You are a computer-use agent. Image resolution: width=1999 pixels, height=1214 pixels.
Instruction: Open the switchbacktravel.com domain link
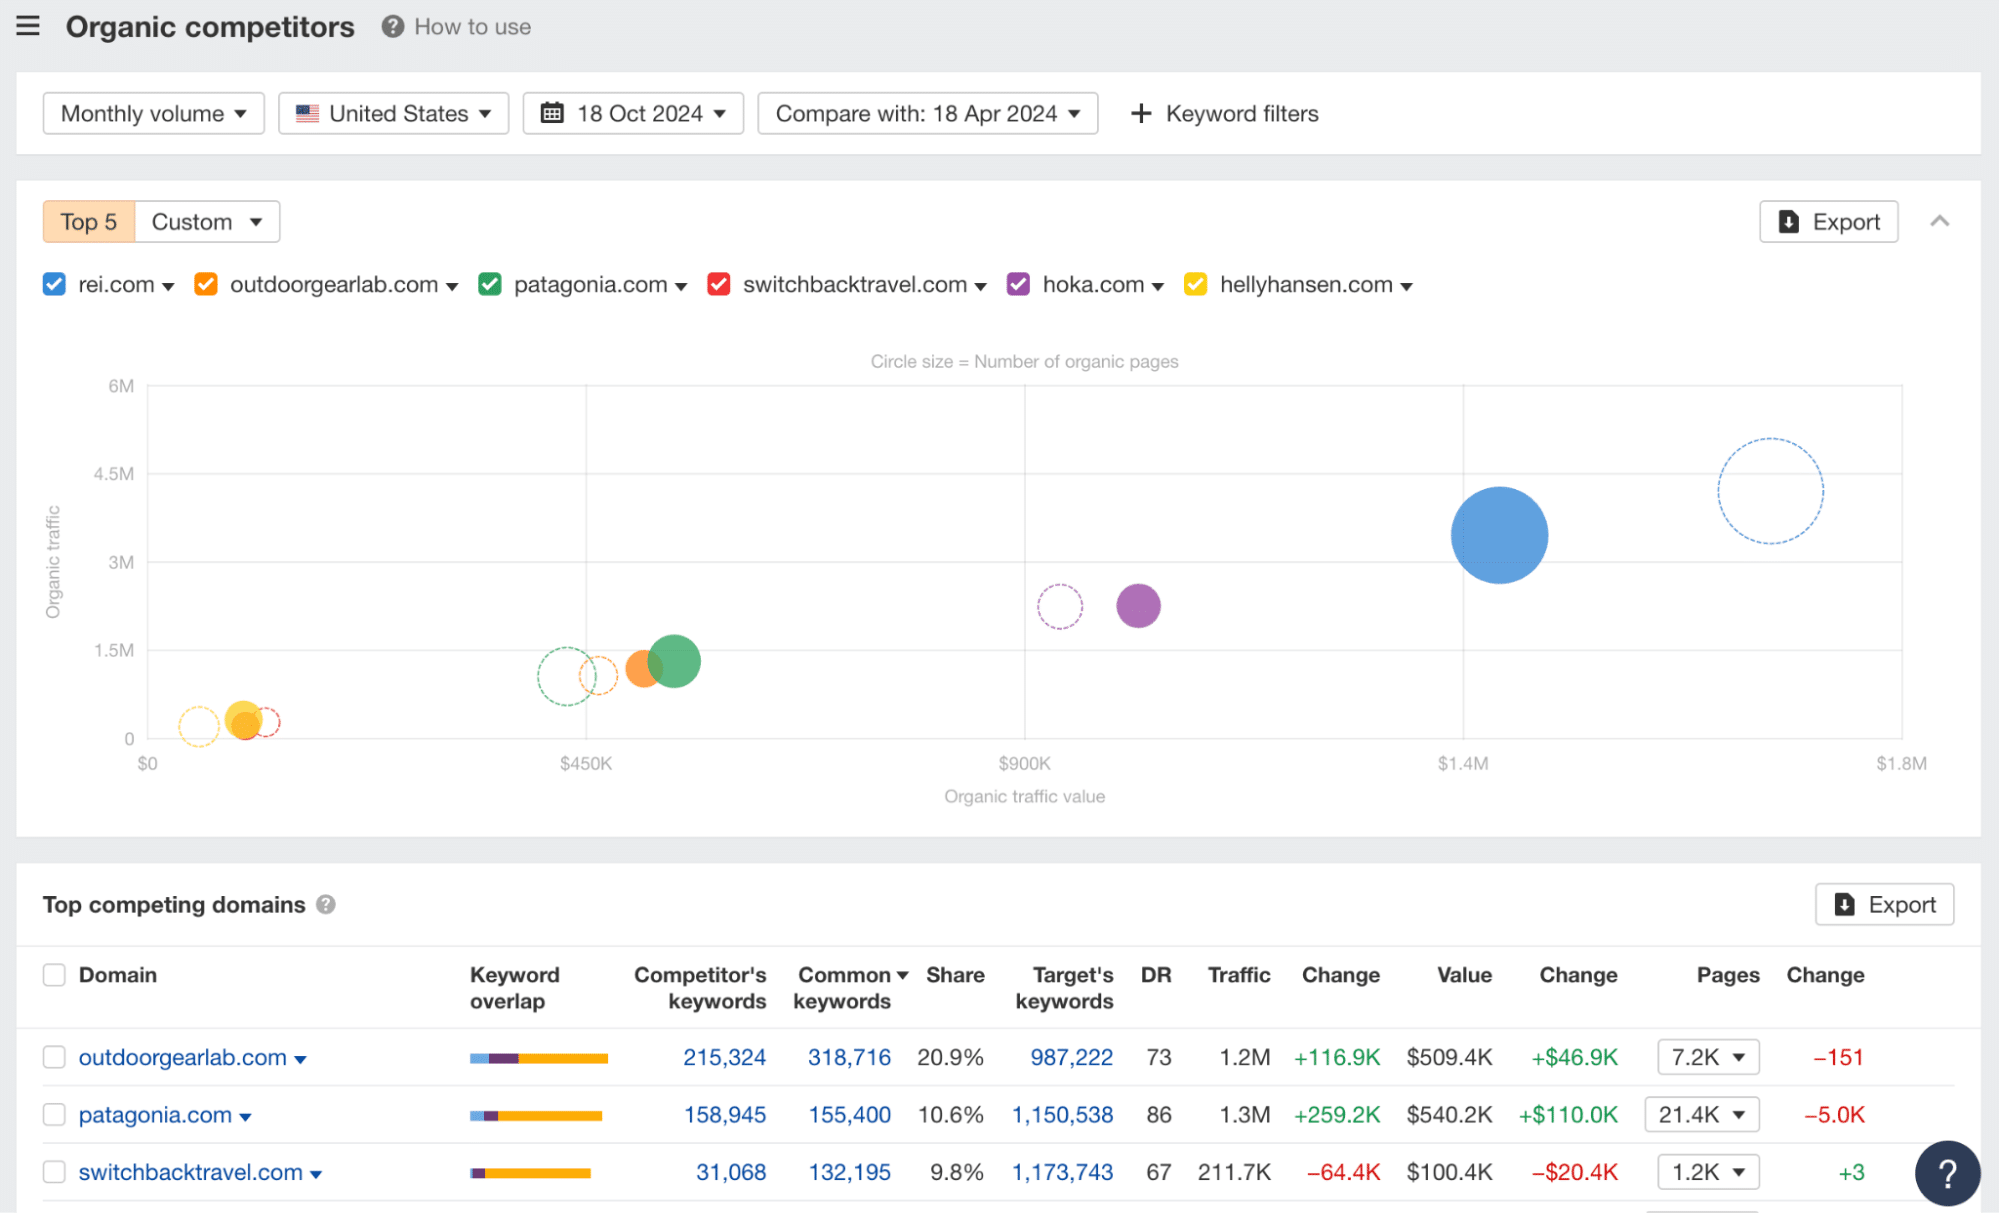pos(191,1172)
